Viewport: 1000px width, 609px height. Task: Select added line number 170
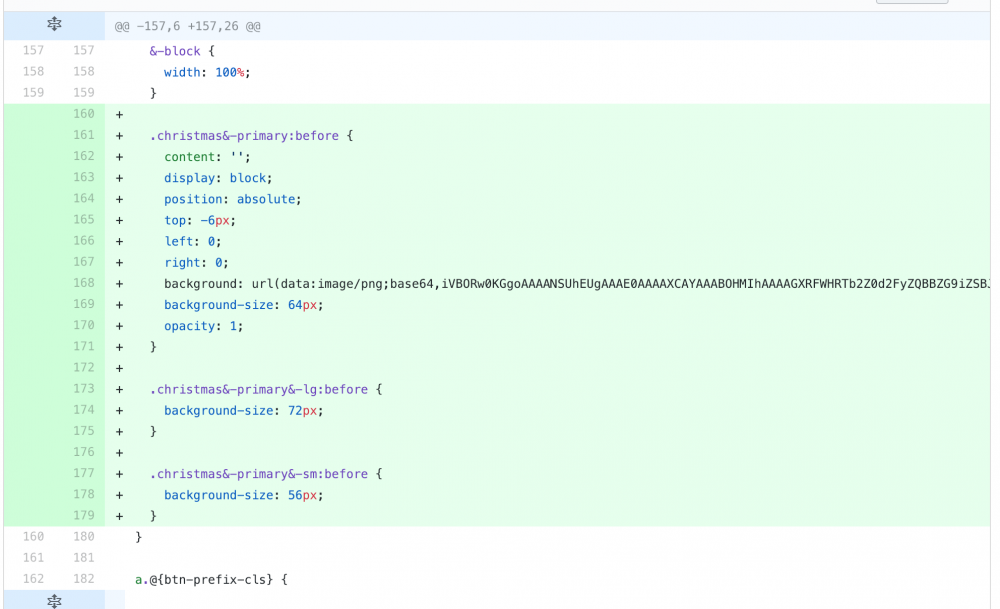click(83, 326)
